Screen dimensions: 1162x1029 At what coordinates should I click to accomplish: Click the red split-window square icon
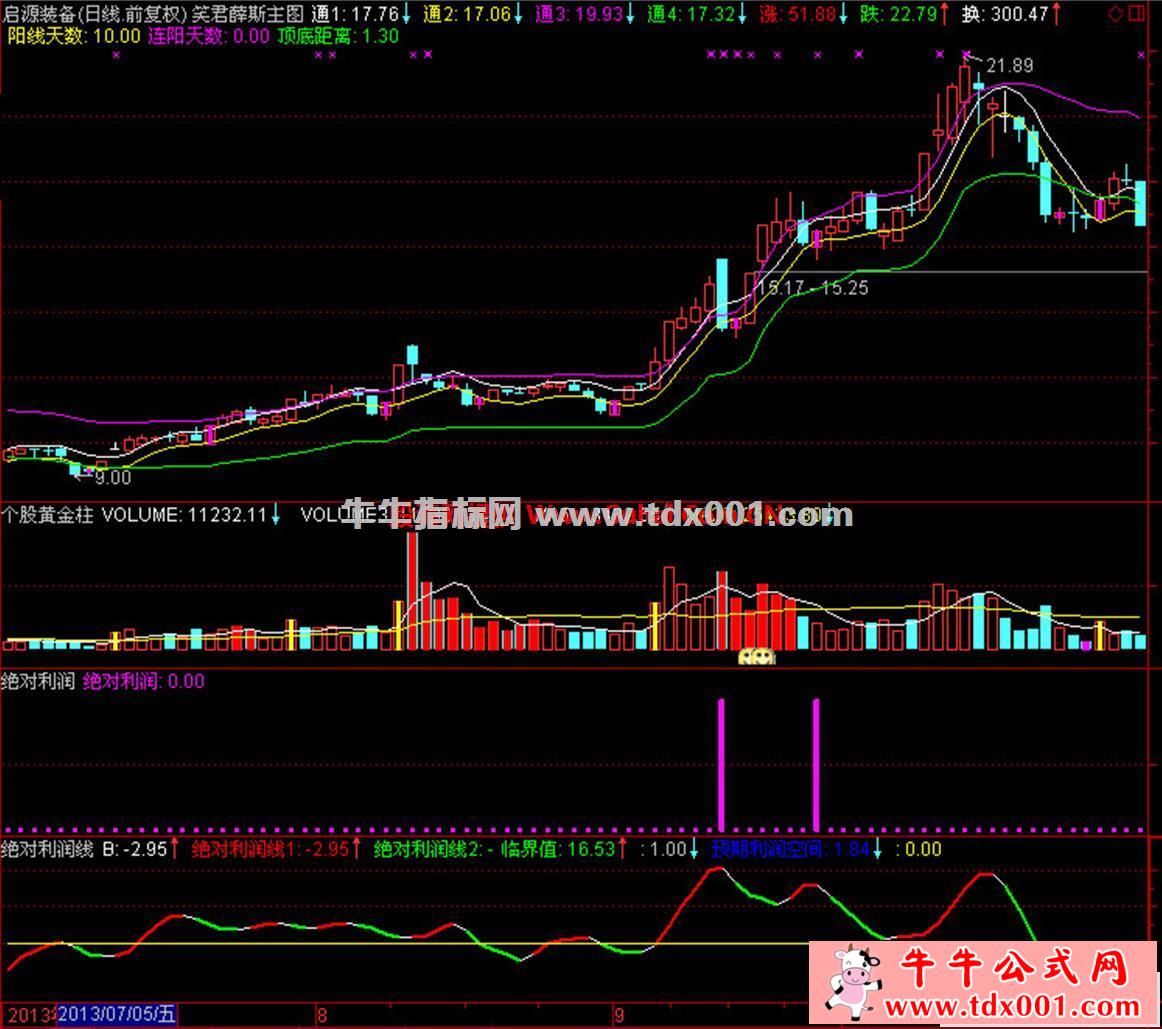[x=1136, y=14]
